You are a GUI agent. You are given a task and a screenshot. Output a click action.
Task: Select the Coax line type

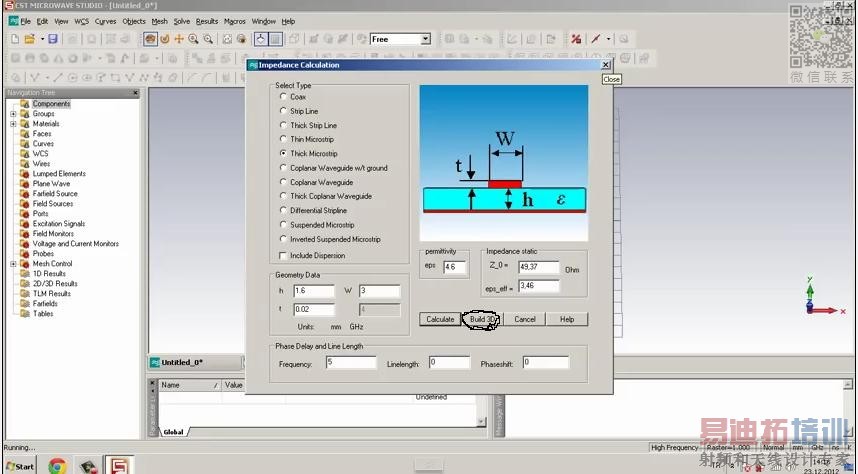283,96
